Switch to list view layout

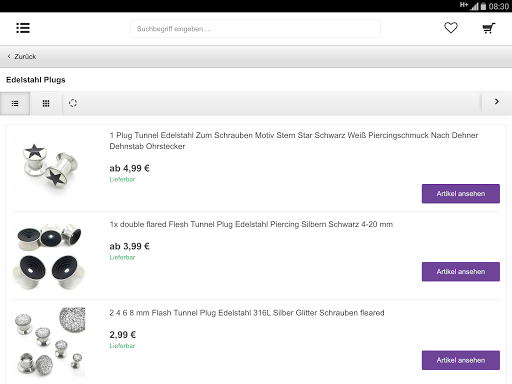pyautogui.click(x=15, y=103)
